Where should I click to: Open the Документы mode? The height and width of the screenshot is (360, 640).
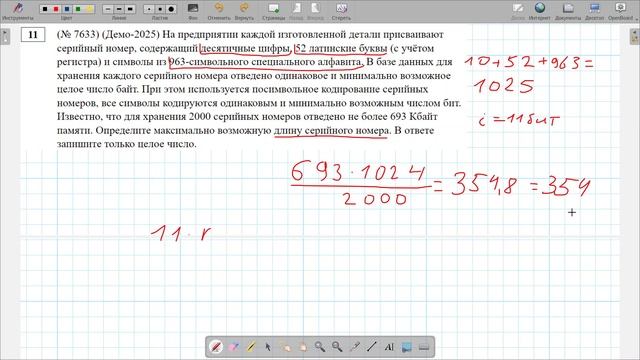pos(568,11)
